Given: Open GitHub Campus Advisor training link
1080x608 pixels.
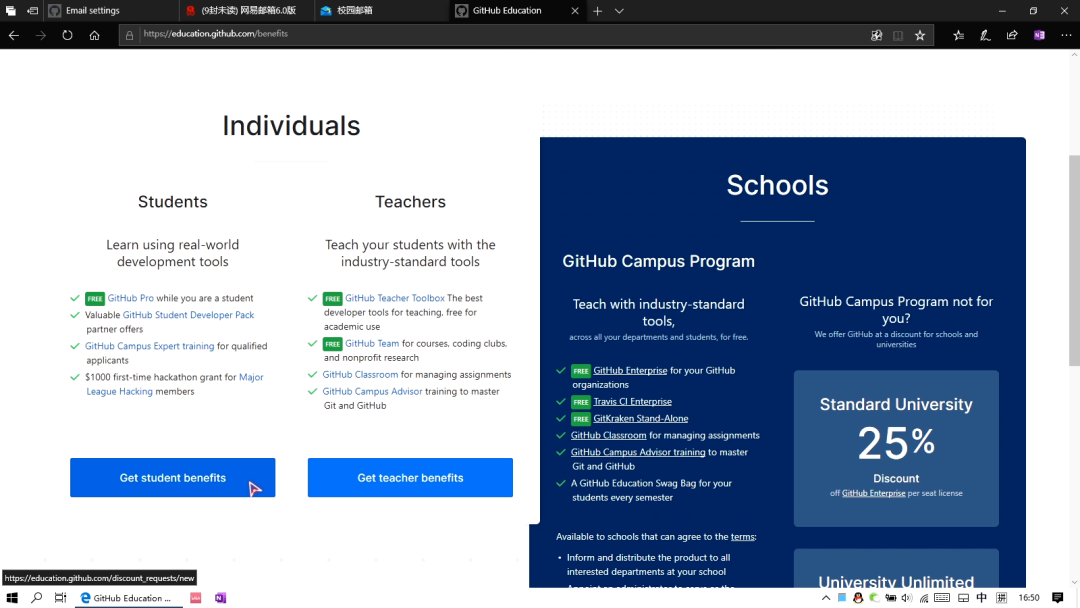Looking at the screenshot, I should pos(638,452).
